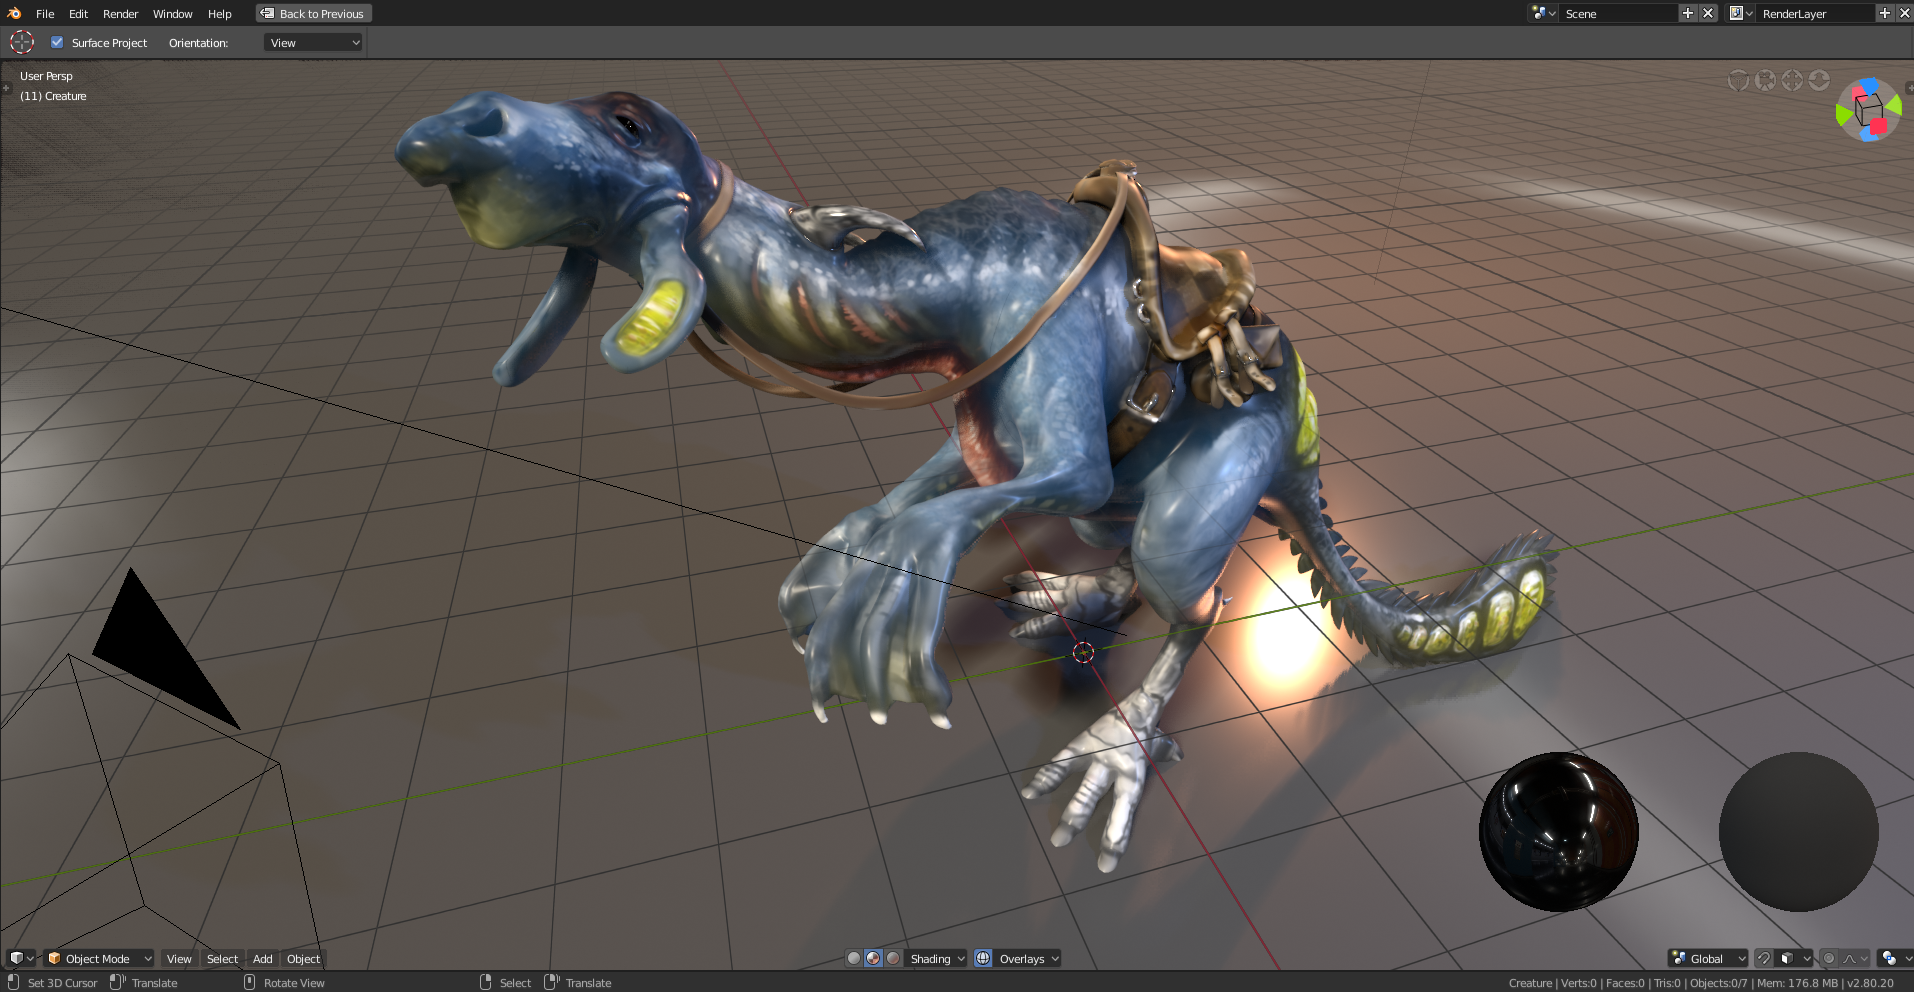Open the Help menu
The image size is (1914, 992).
pos(219,14)
